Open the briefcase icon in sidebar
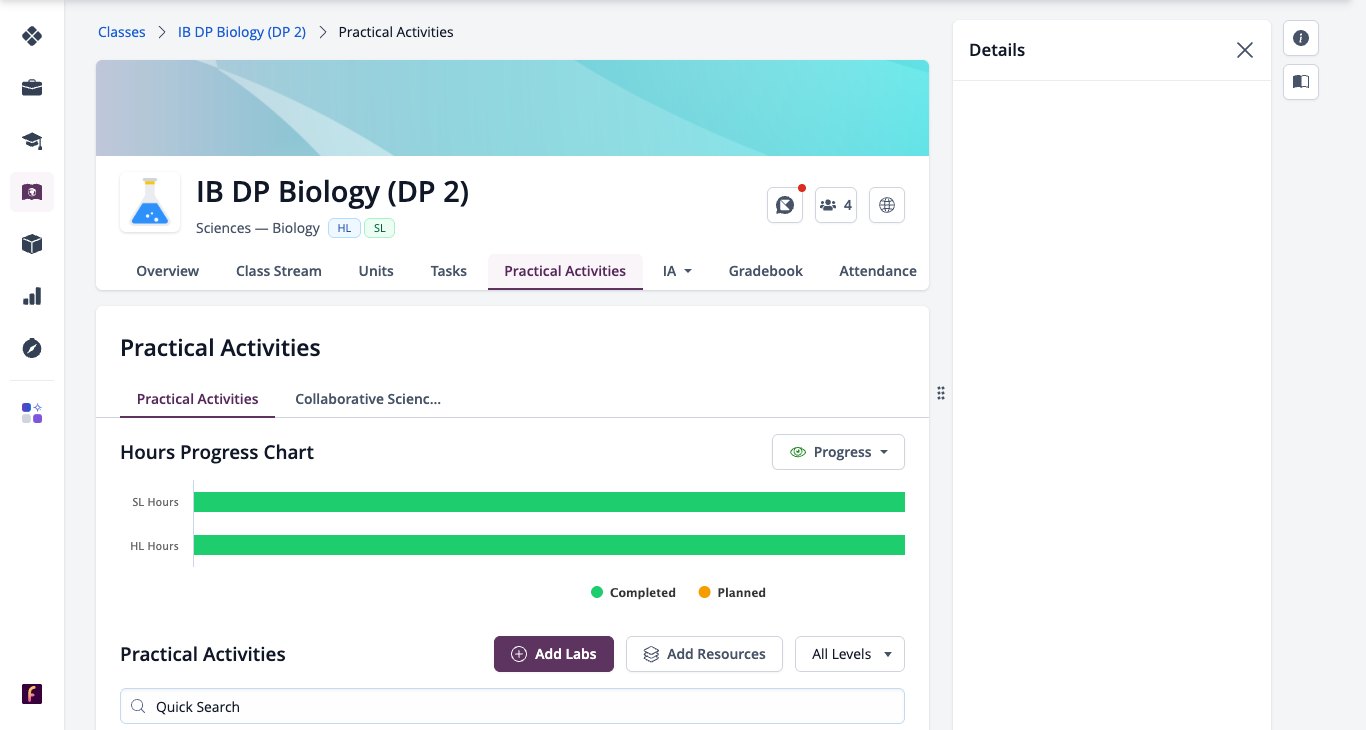The image size is (1366, 730). coord(32,88)
